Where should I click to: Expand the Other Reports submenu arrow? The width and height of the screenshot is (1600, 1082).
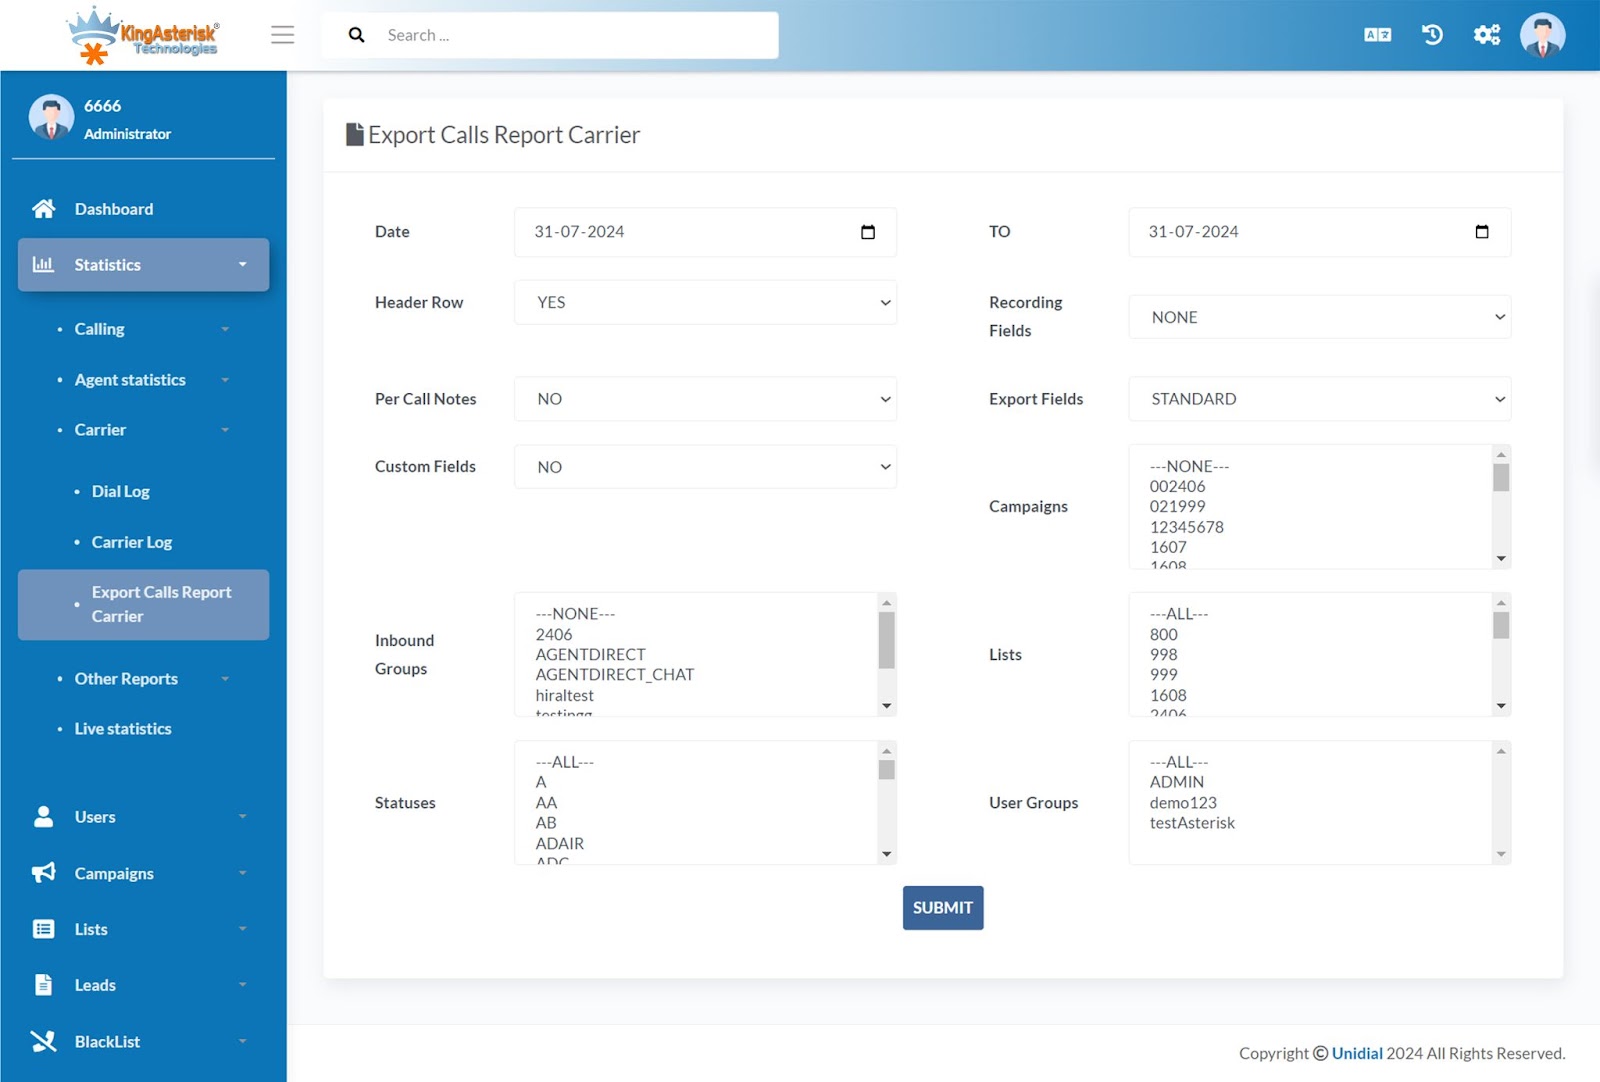[x=225, y=679]
